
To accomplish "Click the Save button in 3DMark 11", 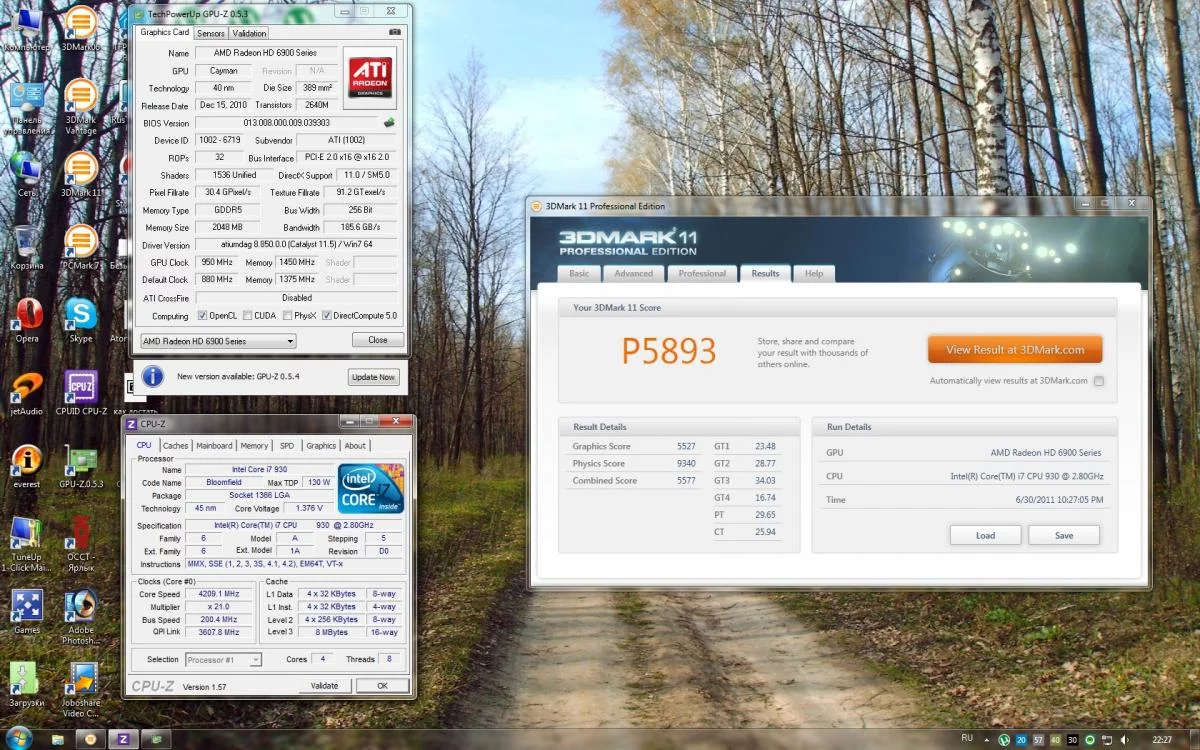I will (1064, 535).
